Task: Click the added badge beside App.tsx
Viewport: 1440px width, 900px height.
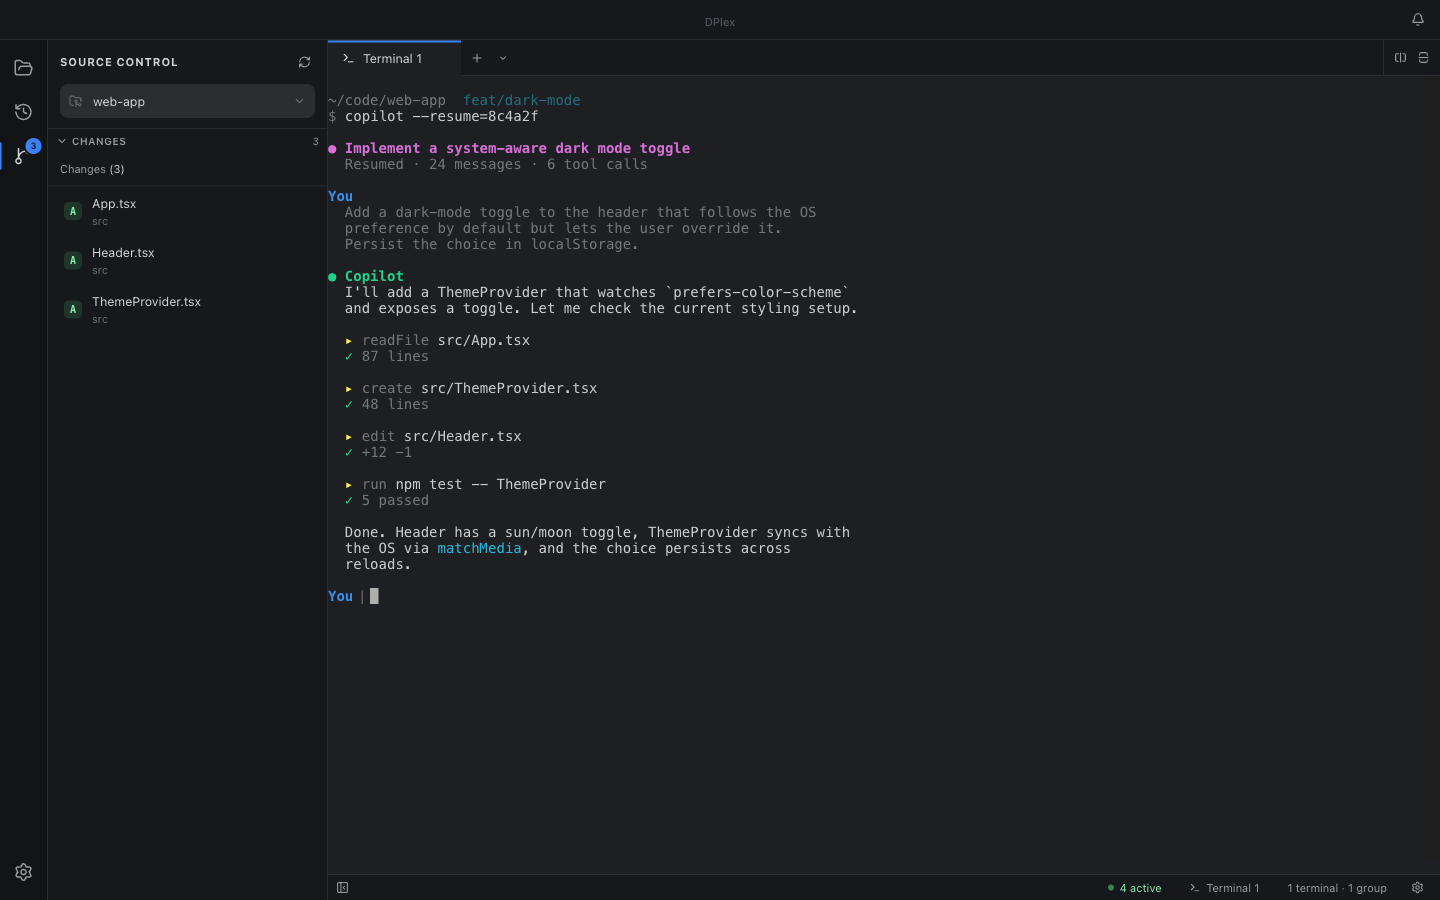Action: coord(72,211)
